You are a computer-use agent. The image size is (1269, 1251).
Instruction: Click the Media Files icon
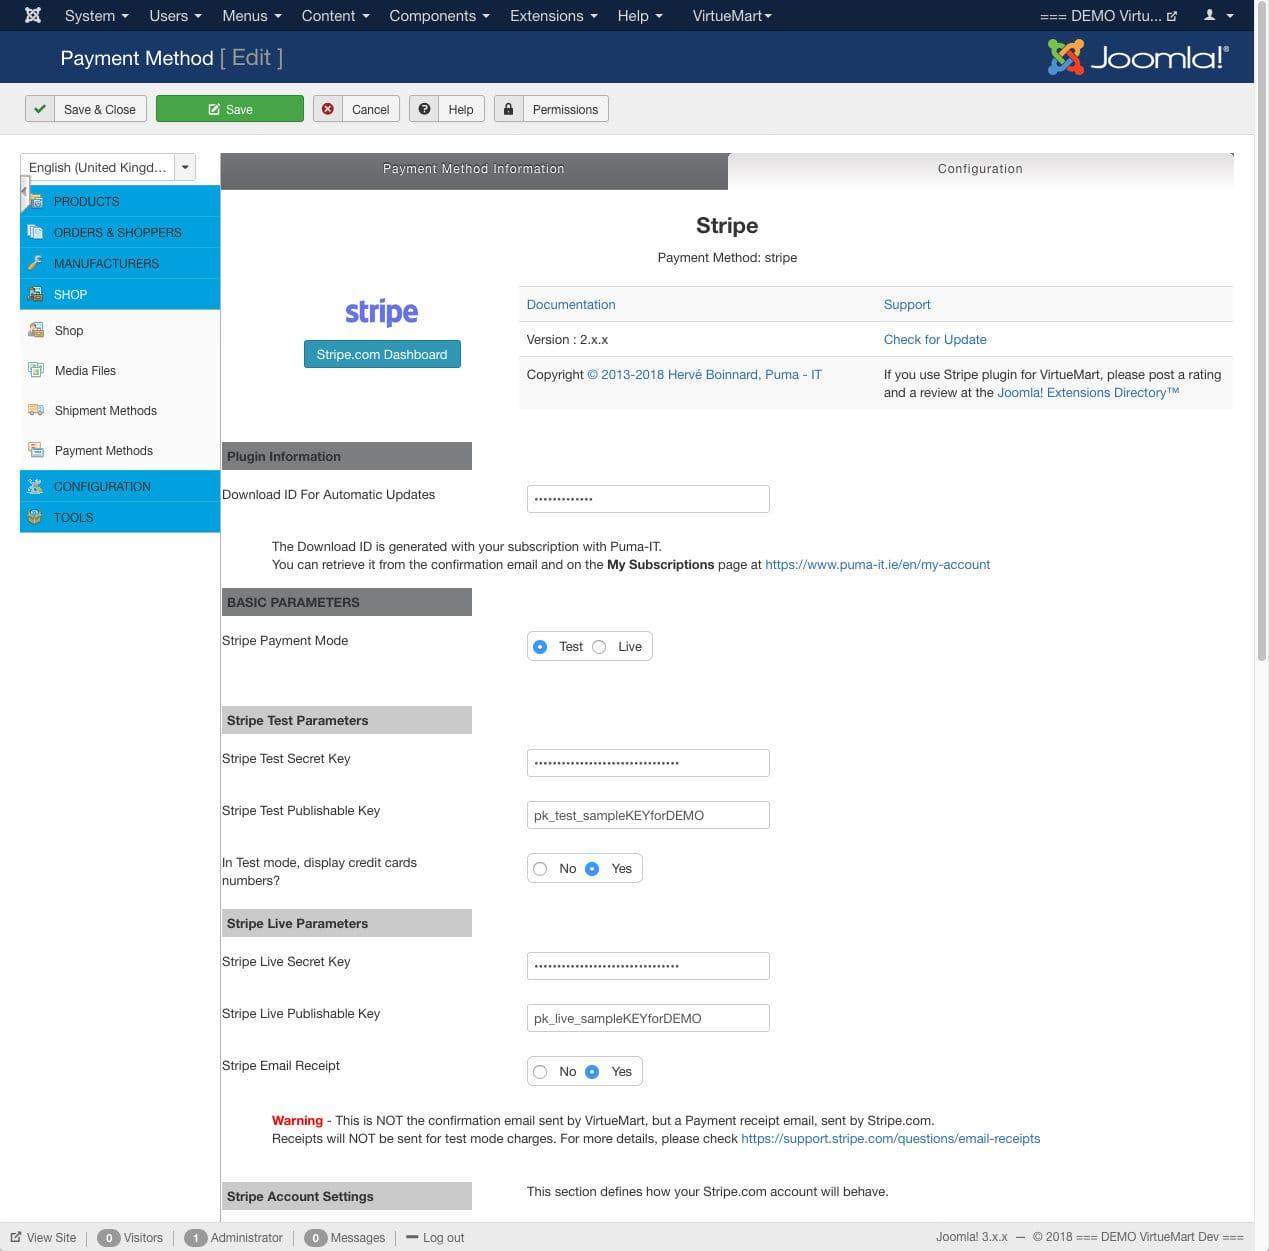[x=36, y=370]
